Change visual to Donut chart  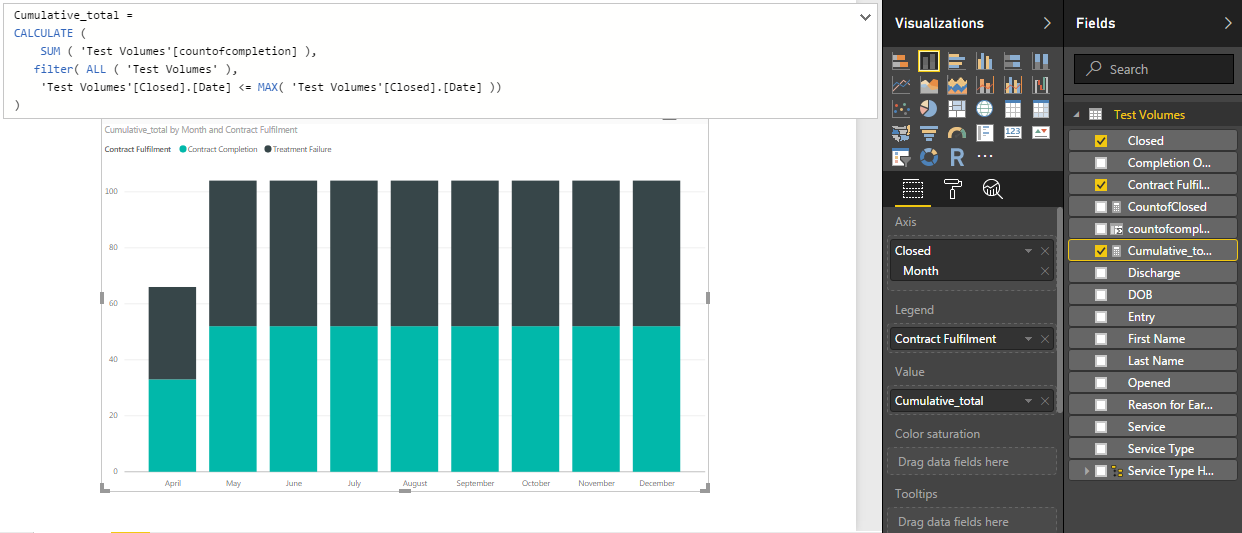[929, 157]
